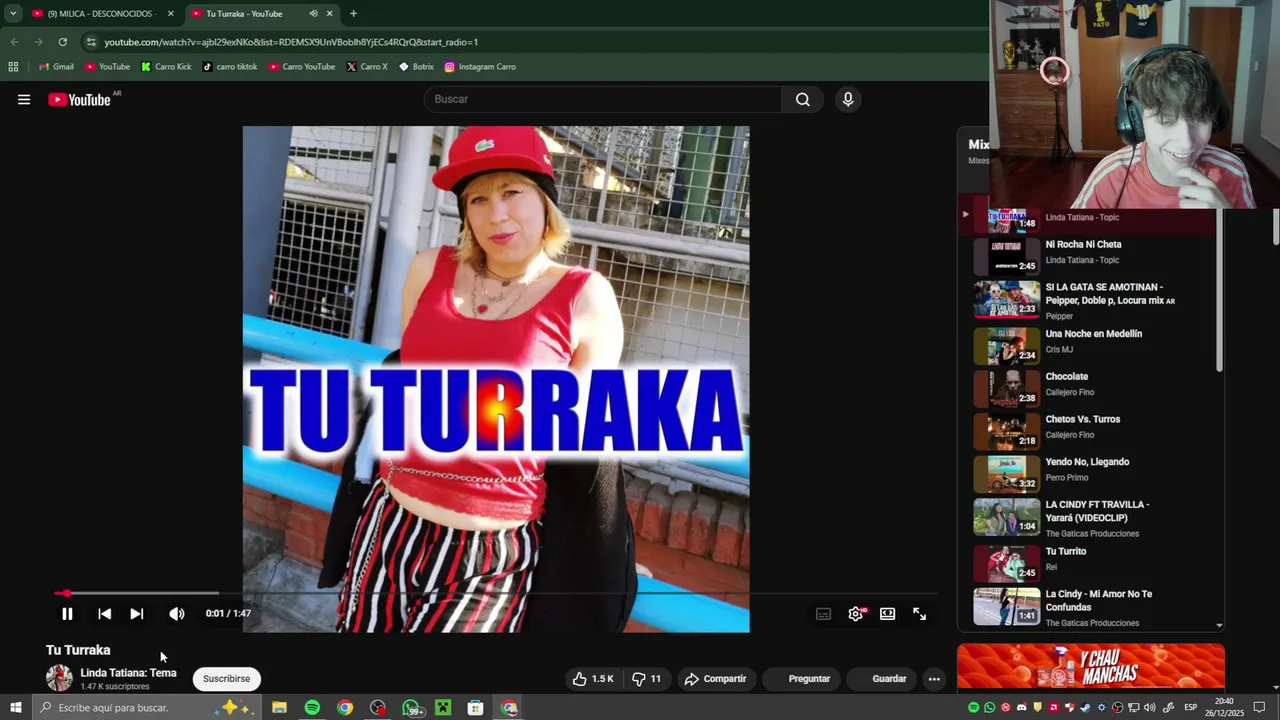Skip to the previous video
1280x720 pixels.
coord(104,614)
